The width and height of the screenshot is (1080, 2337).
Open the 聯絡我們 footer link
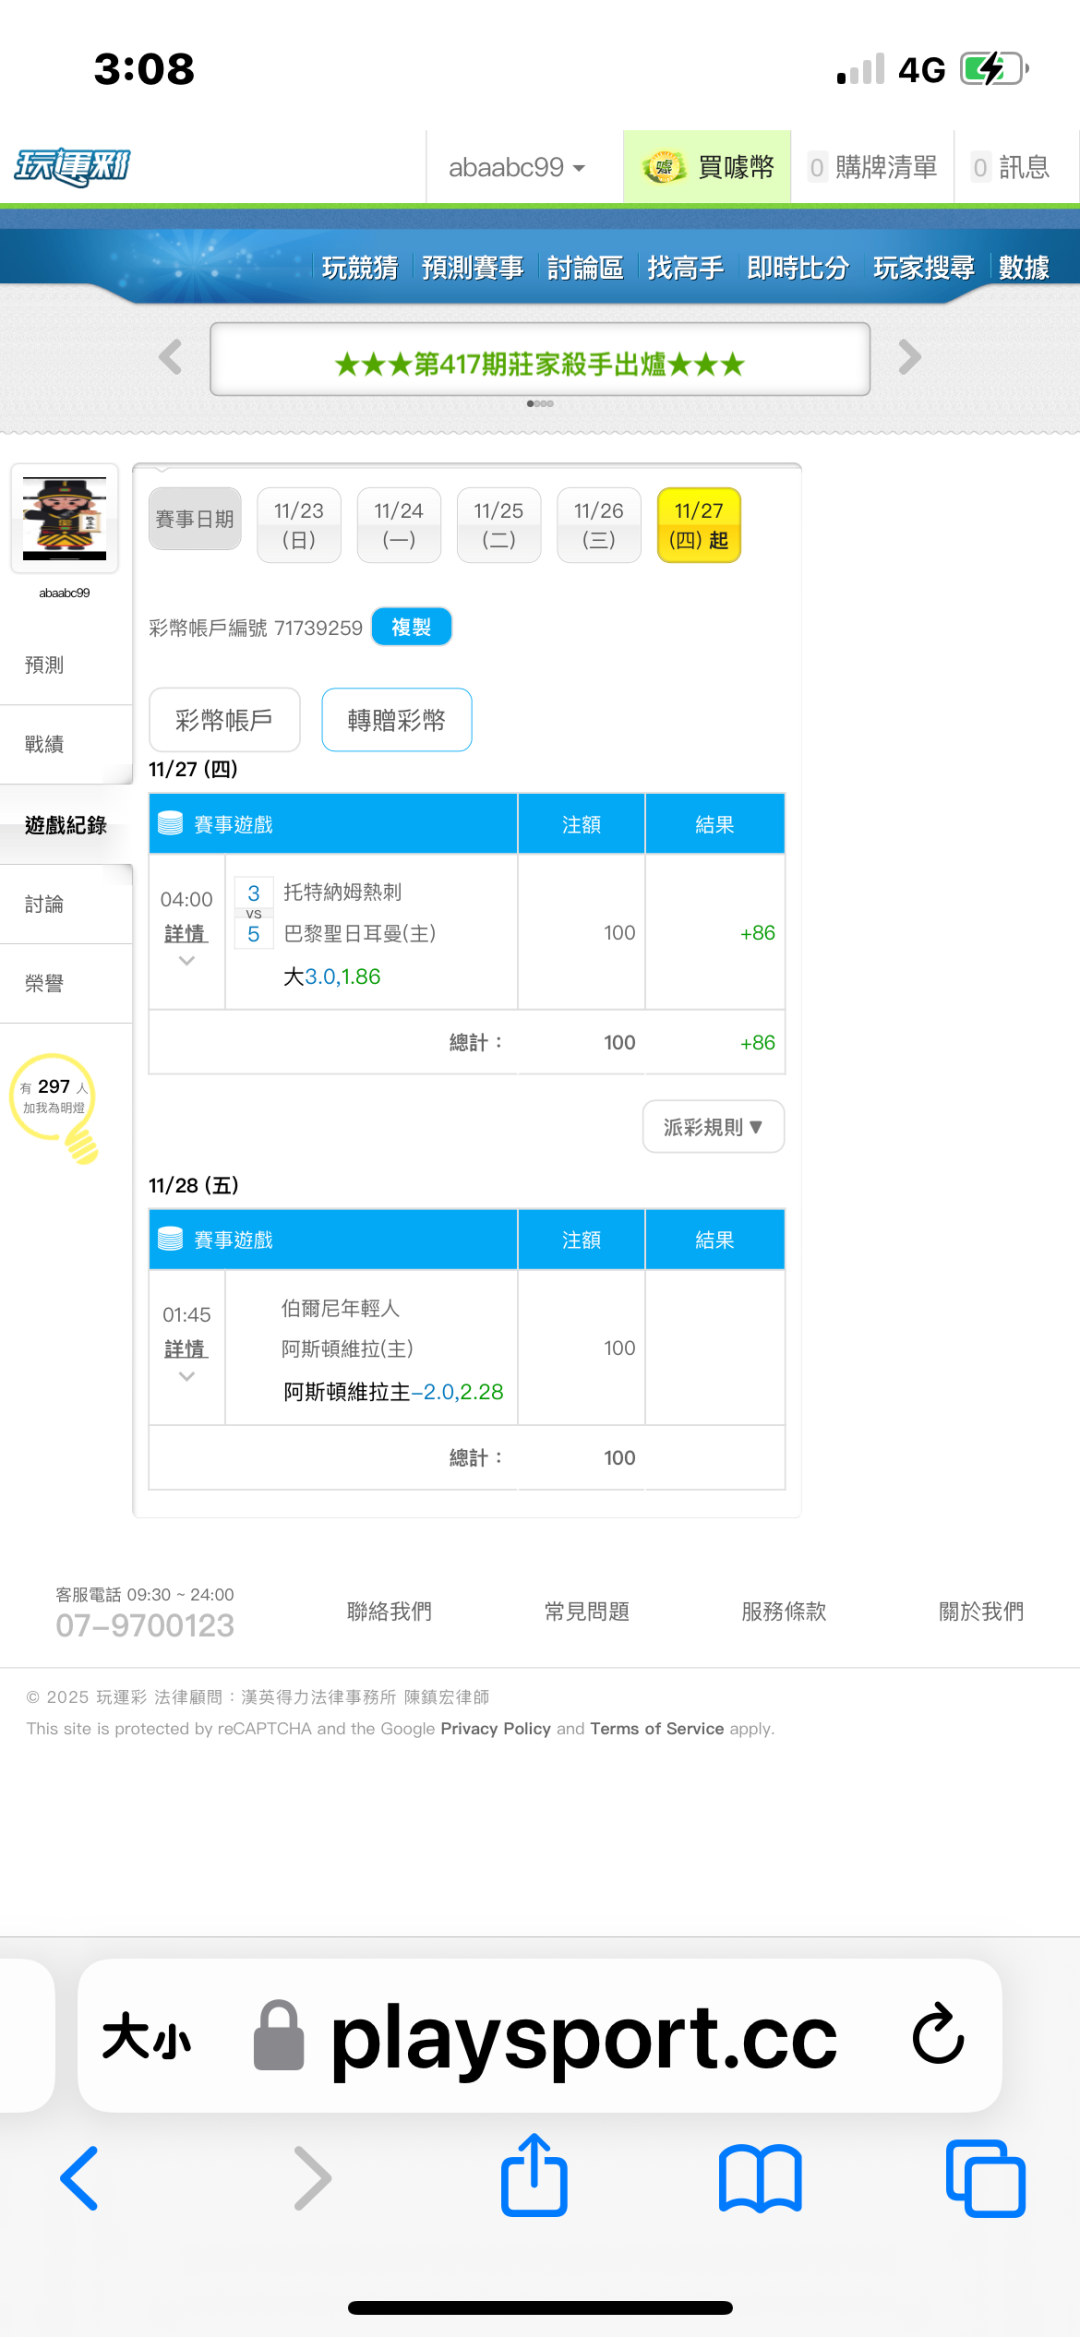[389, 1611]
